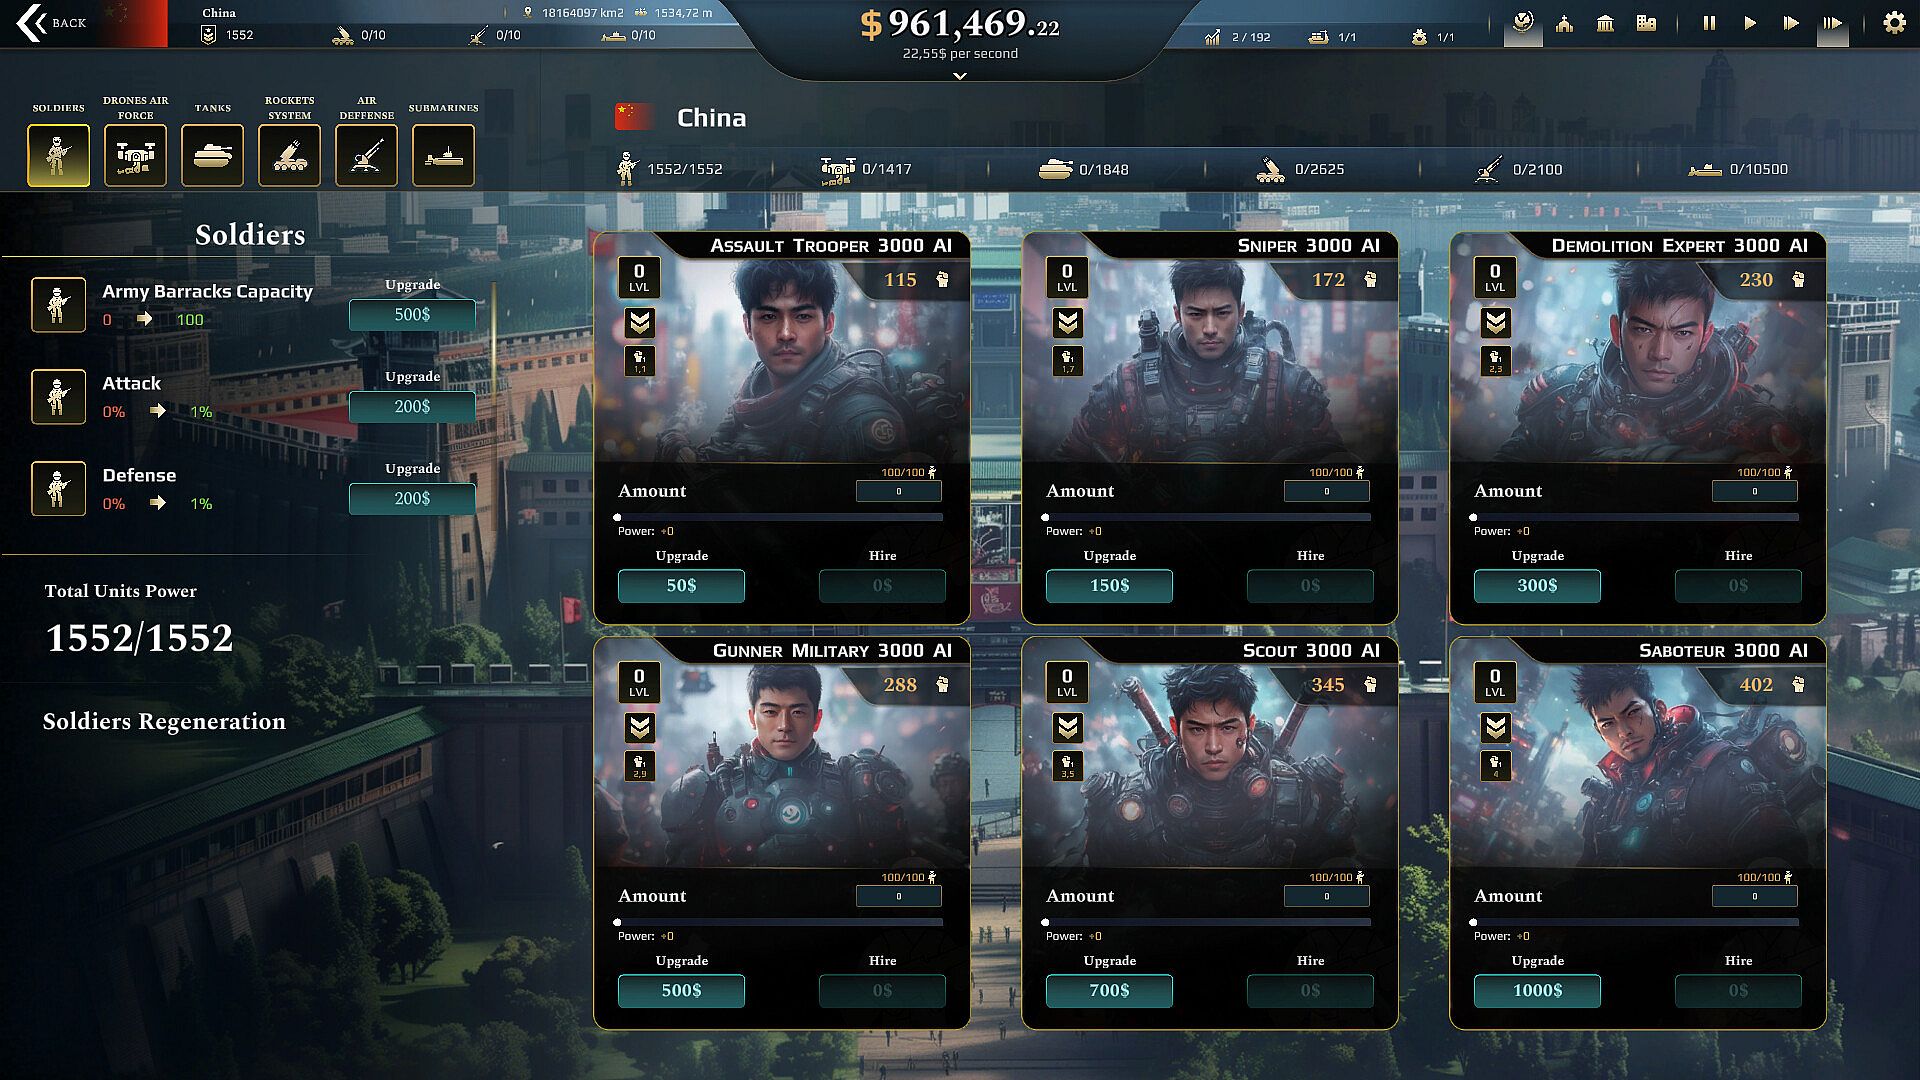
Task: Upgrade Soldiers Attack for 200$
Action: pyautogui.click(x=412, y=407)
